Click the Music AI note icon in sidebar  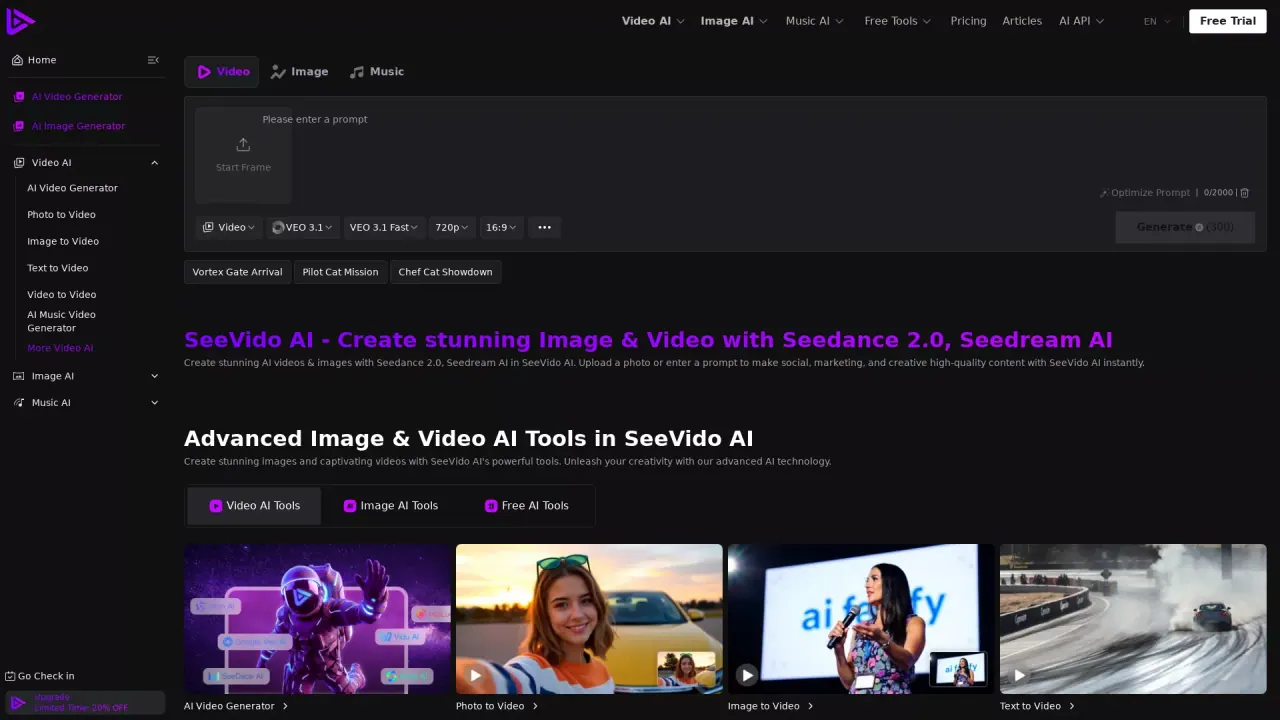pos(19,403)
